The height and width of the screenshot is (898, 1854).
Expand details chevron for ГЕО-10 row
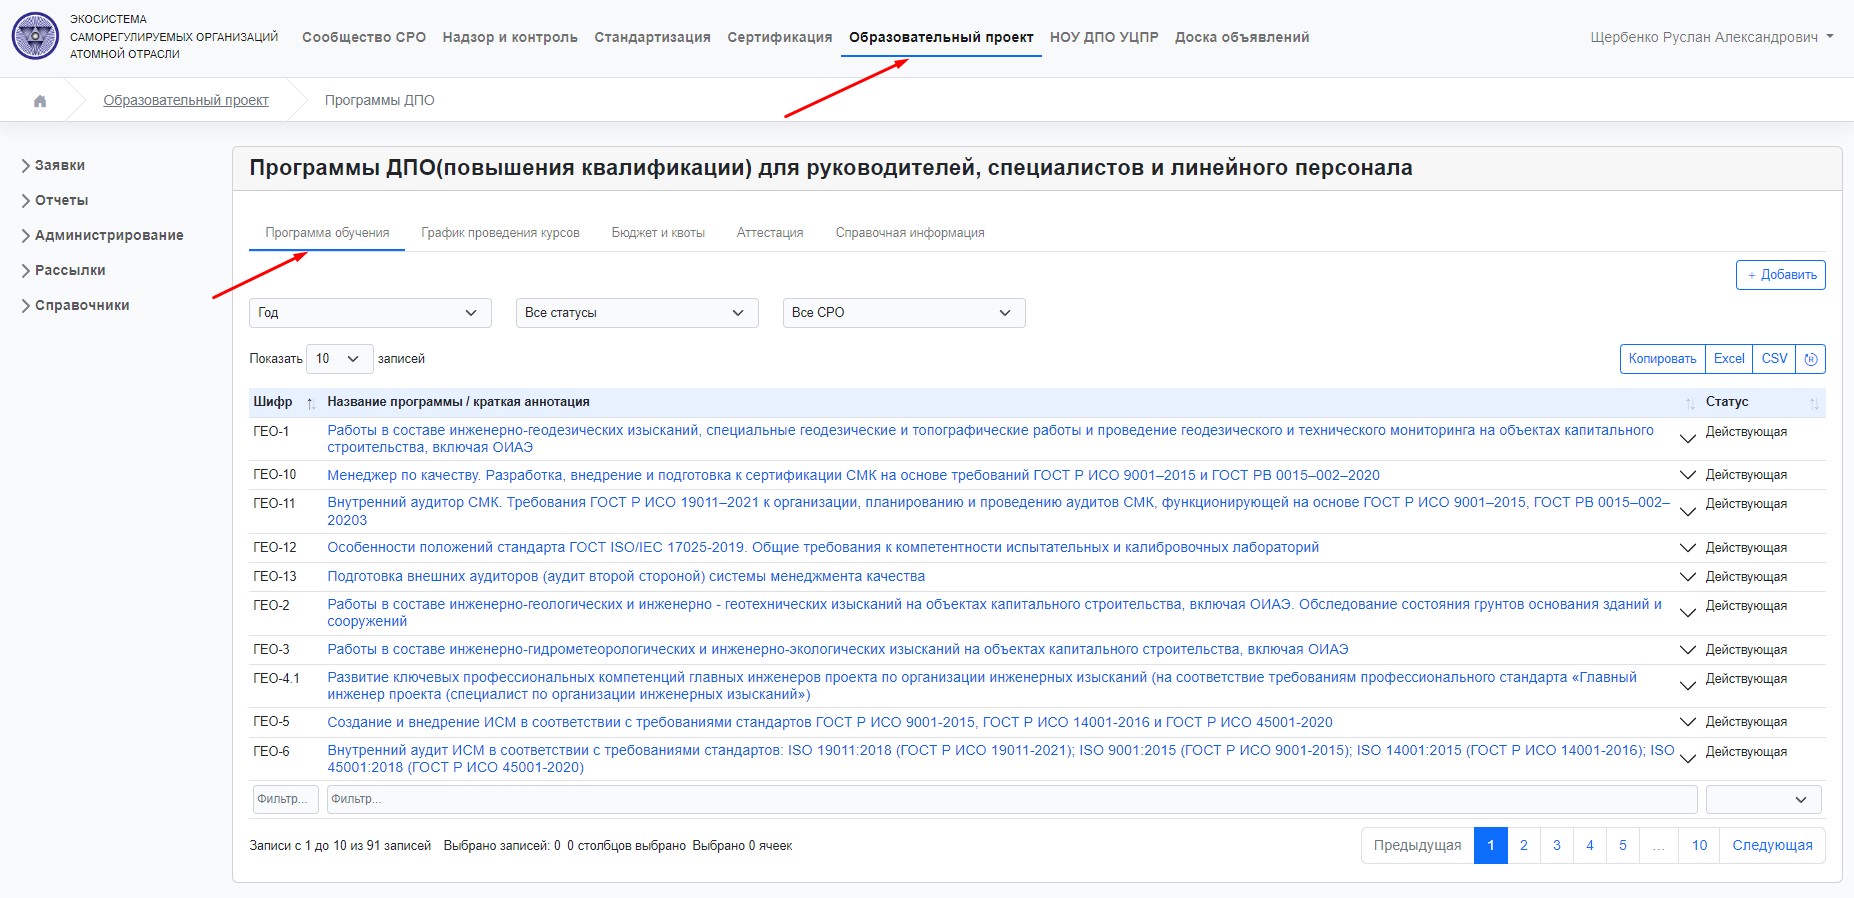[1688, 475]
